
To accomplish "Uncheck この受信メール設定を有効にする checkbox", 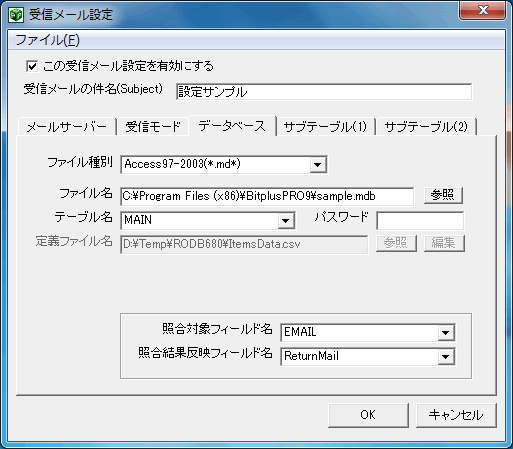I will [32, 66].
